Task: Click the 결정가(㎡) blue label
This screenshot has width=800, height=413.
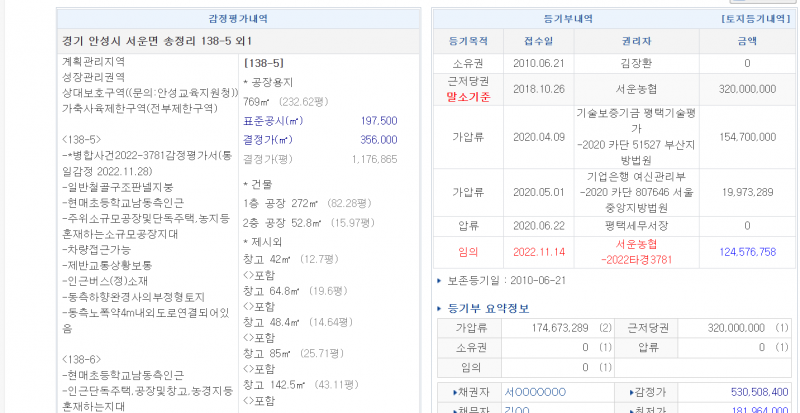Action: pyautogui.click(x=268, y=140)
